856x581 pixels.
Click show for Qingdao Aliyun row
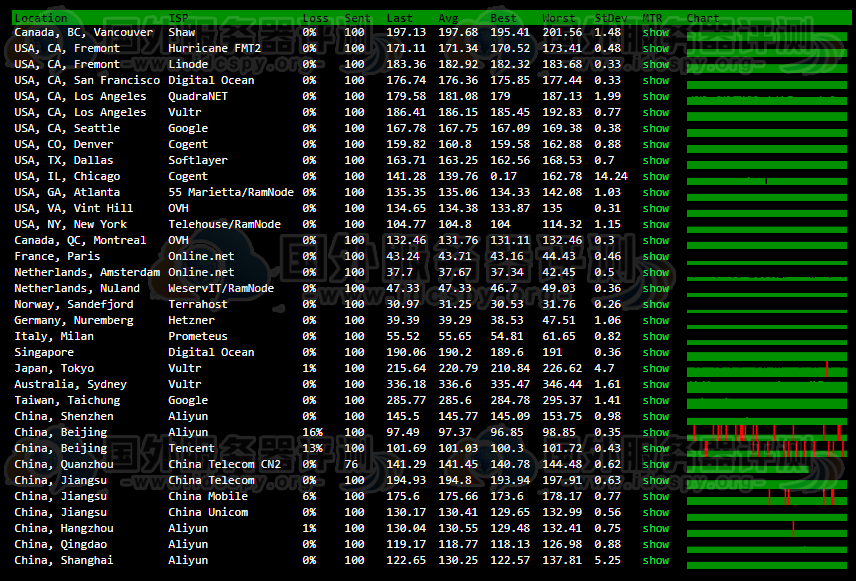[656, 544]
